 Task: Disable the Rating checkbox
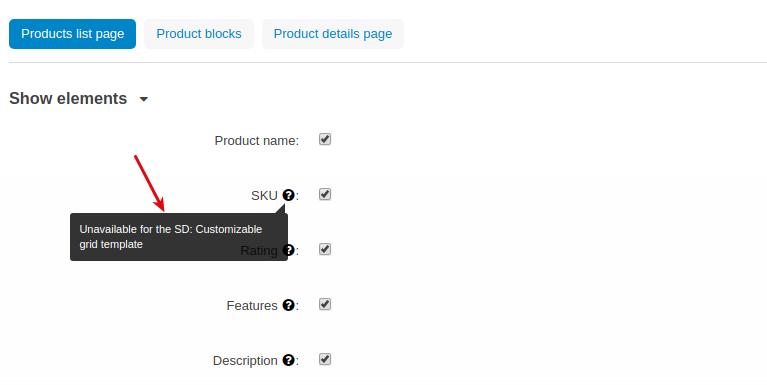pyautogui.click(x=325, y=249)
